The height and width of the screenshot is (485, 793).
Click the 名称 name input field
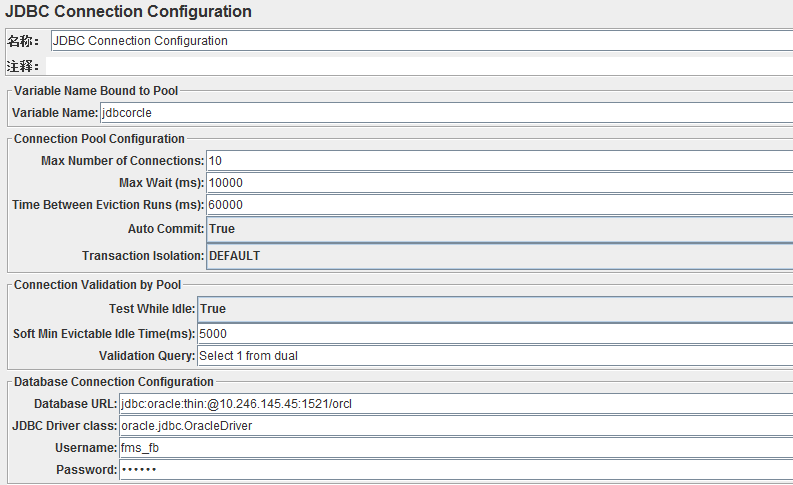[x=422, y=40]
